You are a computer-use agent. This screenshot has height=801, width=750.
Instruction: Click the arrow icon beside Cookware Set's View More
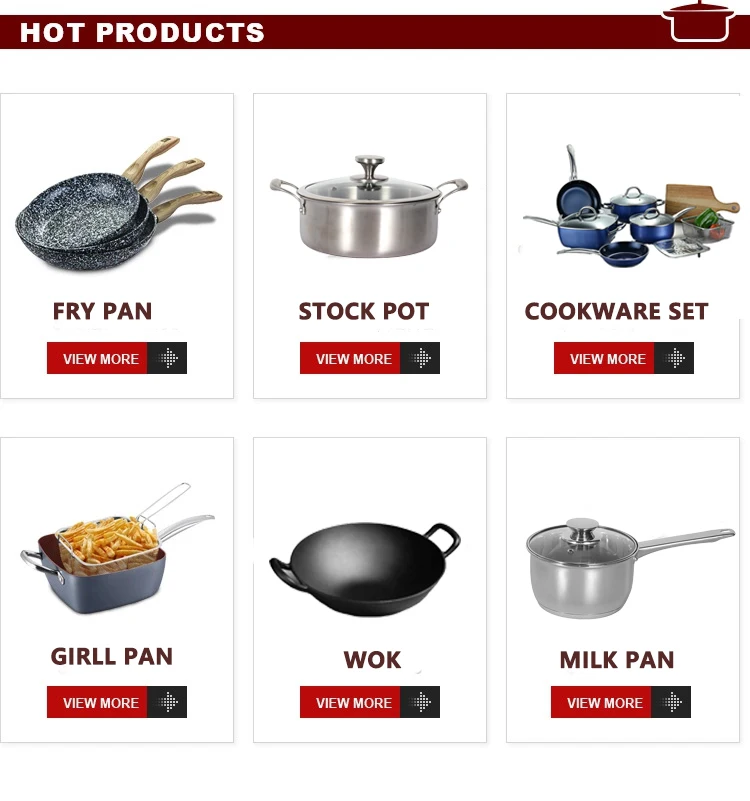click(x=674, y=358)
